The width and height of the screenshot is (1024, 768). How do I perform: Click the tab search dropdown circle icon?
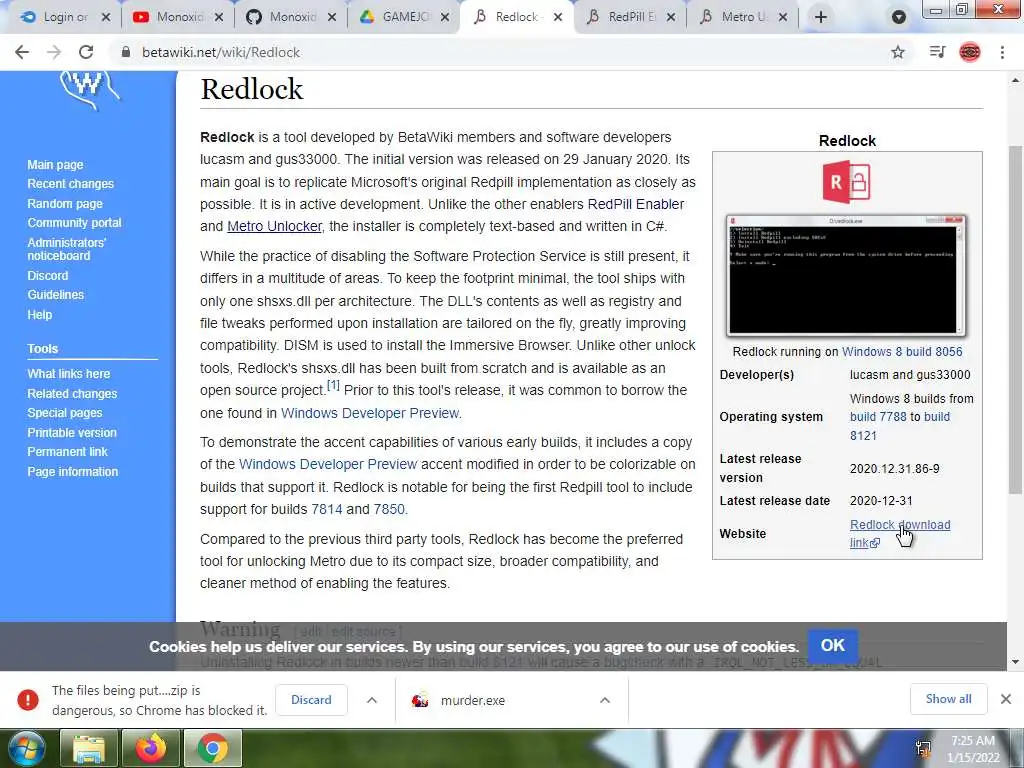tap(899, 17)
